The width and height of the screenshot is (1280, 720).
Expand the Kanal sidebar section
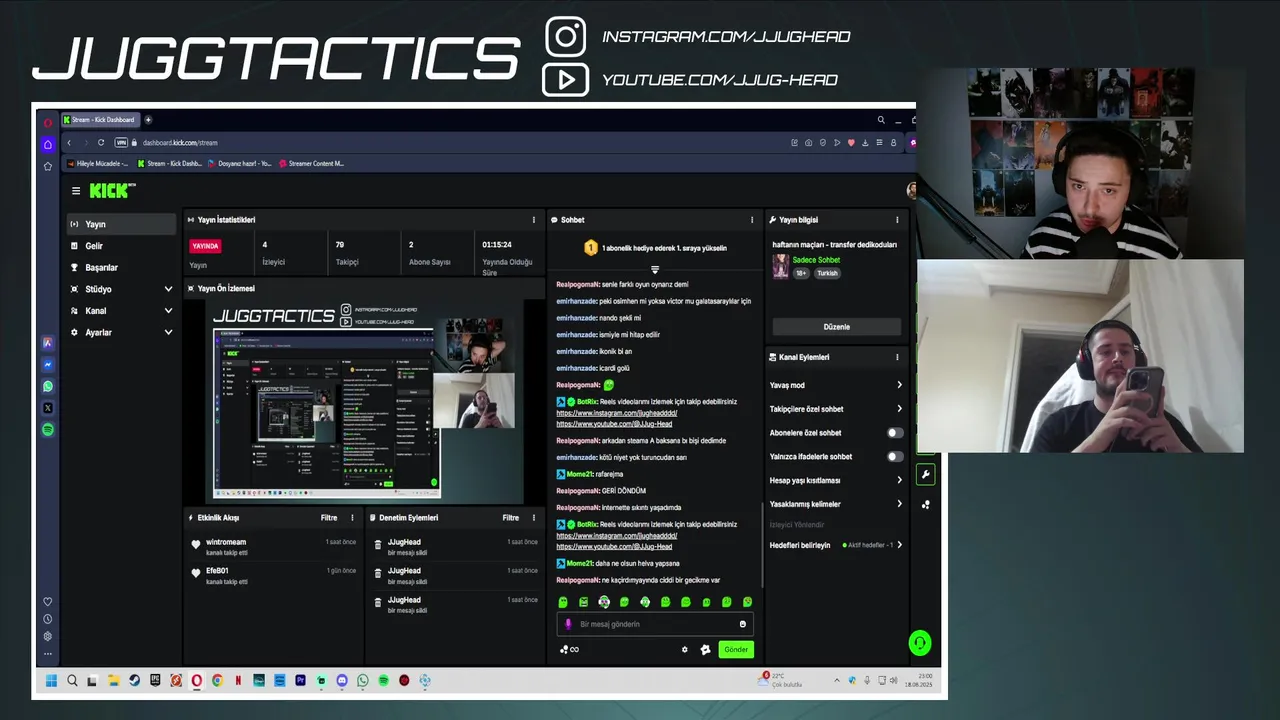pos(168,311)
